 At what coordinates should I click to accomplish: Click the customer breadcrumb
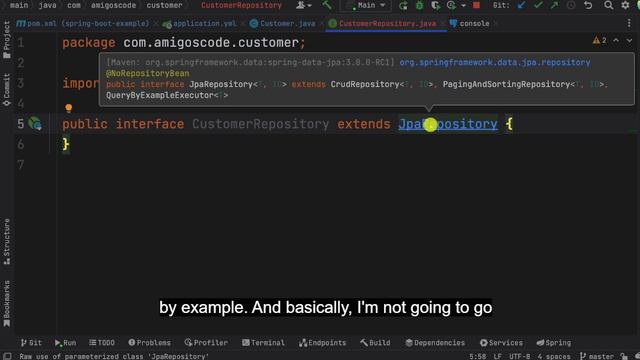click(x=164, y=5)
